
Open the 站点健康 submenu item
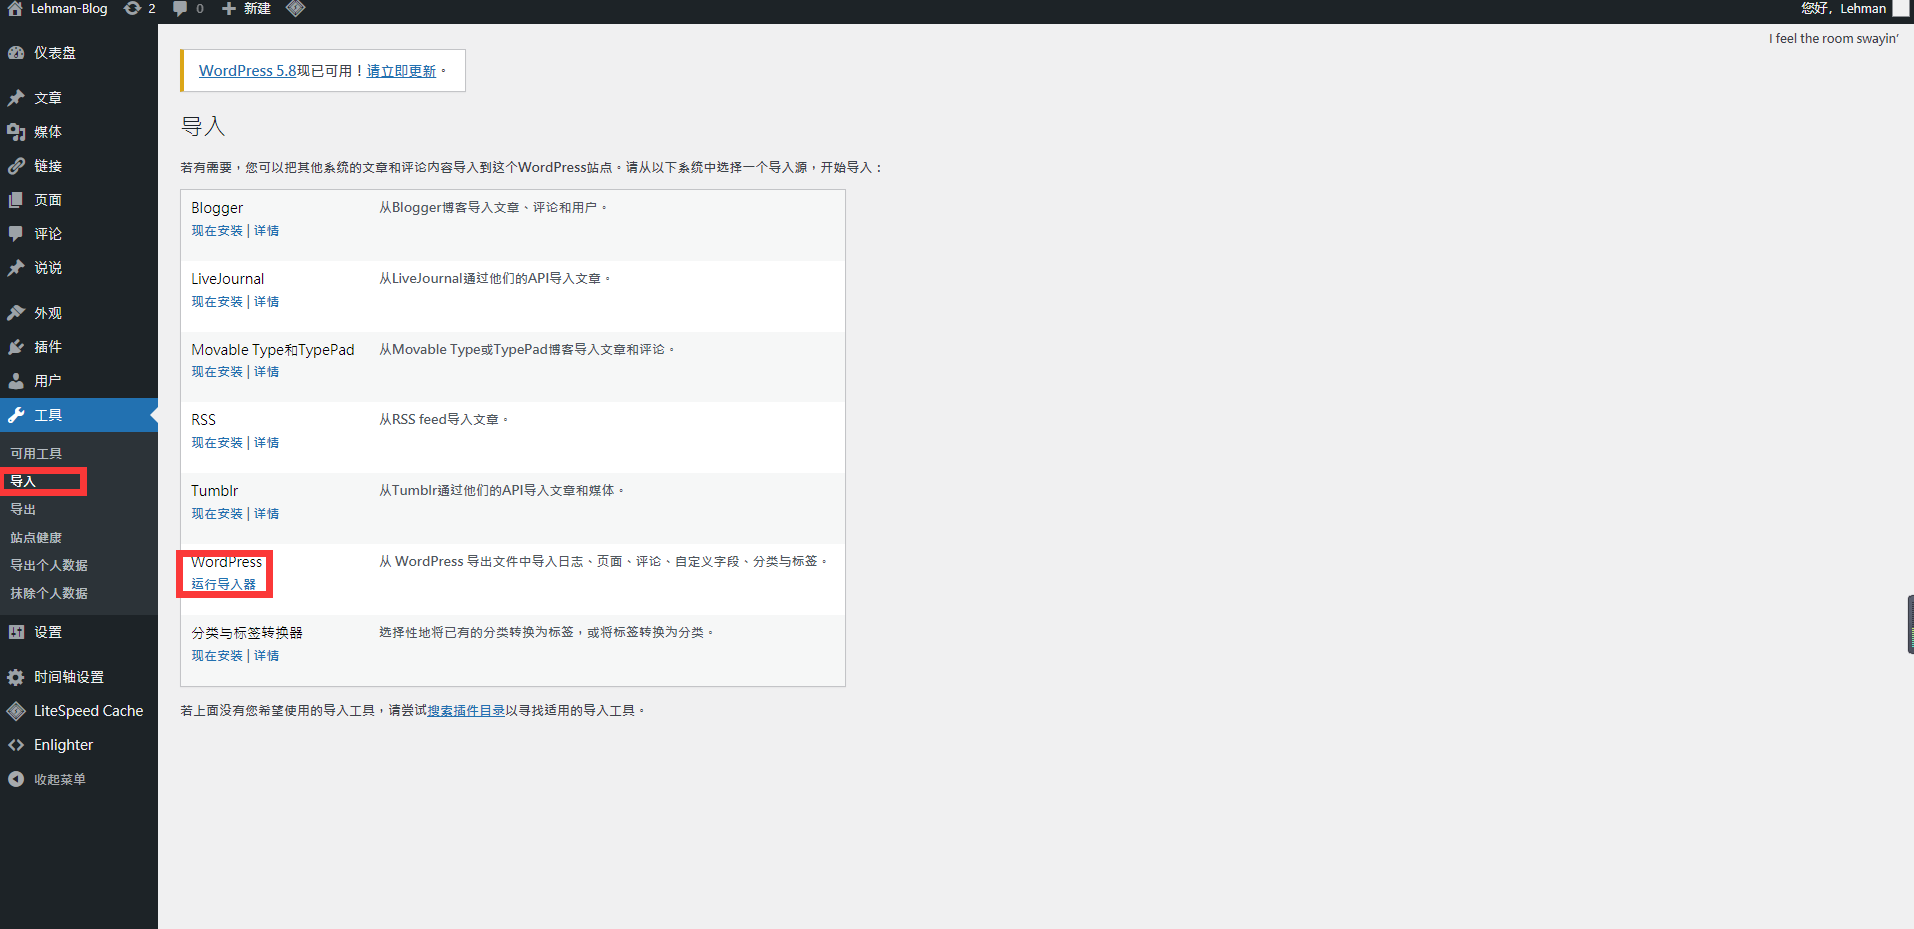[x=36, y=537]
